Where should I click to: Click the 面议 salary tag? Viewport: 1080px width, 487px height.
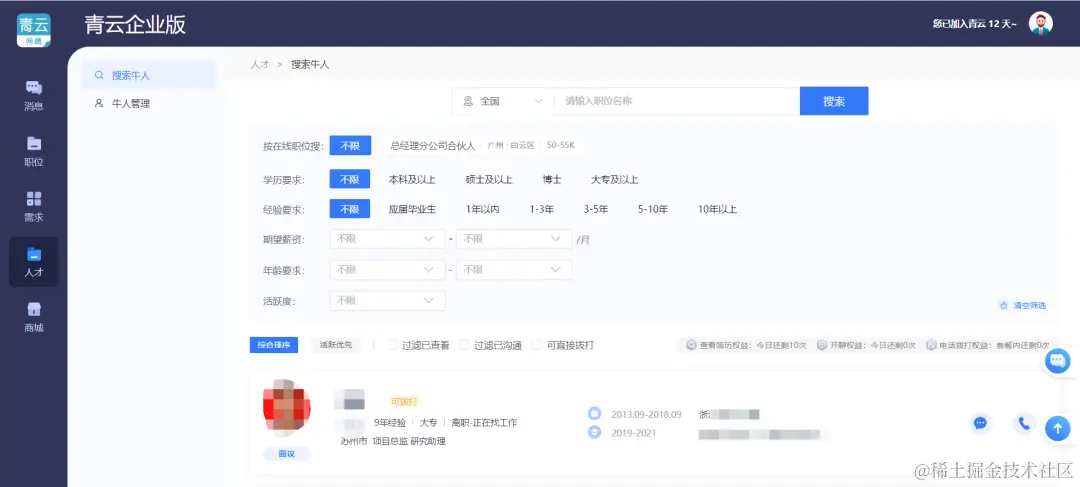coord(287,454)
